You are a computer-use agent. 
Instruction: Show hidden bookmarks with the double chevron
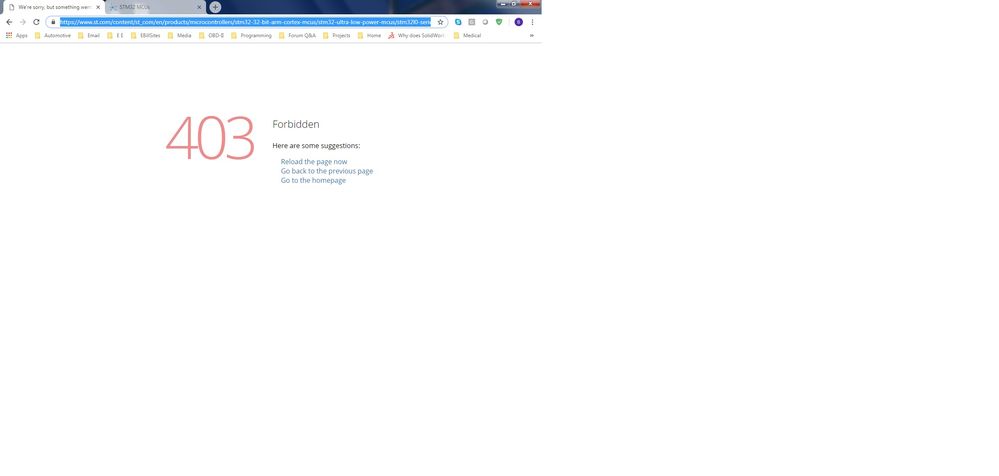pos(531,36)
